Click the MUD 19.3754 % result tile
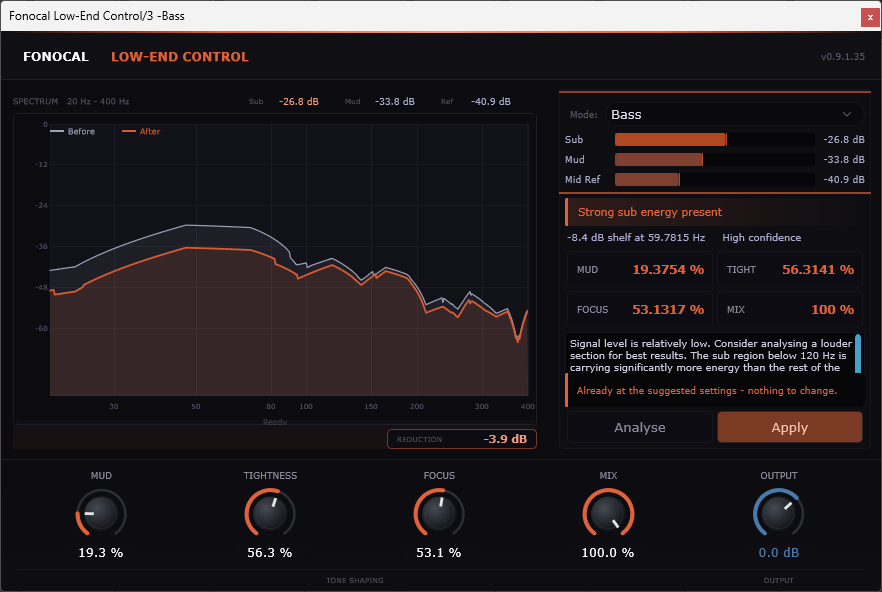This screenshot has height=592, width=882. 640,270
